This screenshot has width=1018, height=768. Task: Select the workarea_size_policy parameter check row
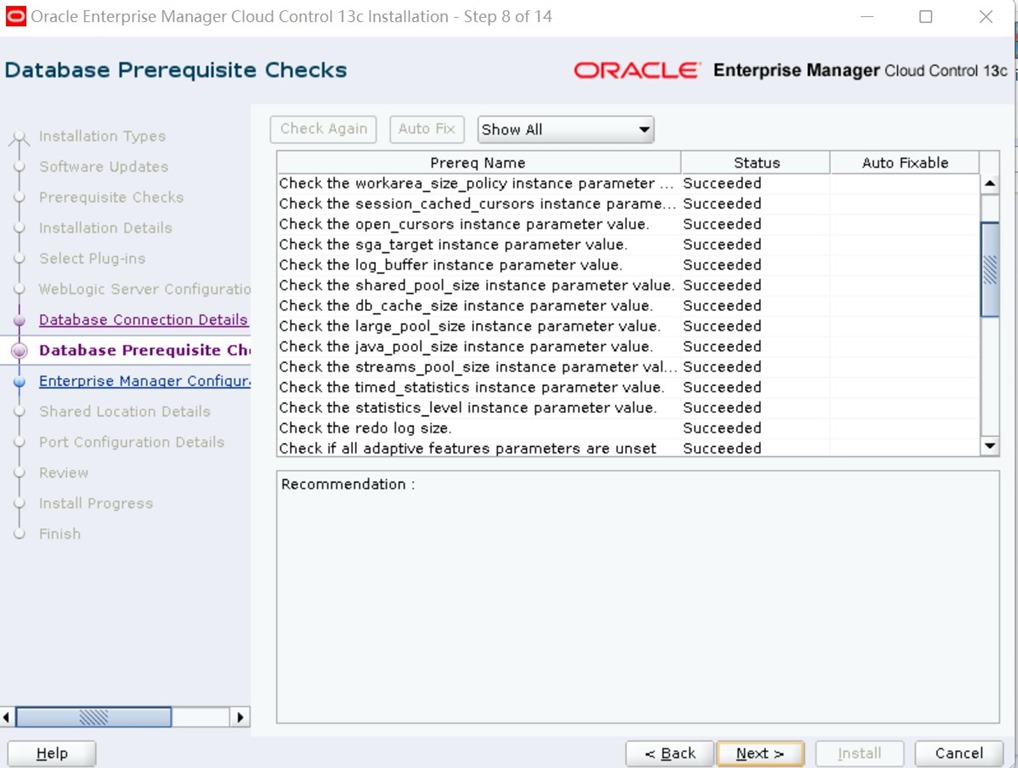(628, 184)
